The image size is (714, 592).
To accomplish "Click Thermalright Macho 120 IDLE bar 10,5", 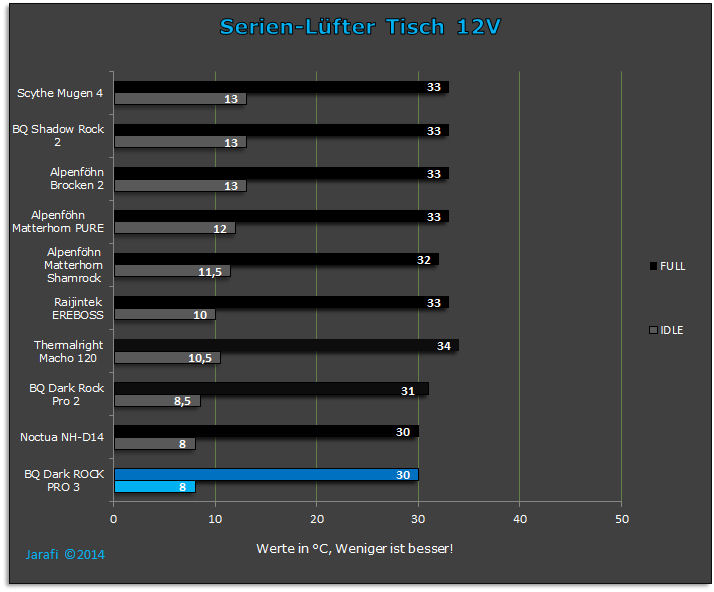I will (168, 358).
